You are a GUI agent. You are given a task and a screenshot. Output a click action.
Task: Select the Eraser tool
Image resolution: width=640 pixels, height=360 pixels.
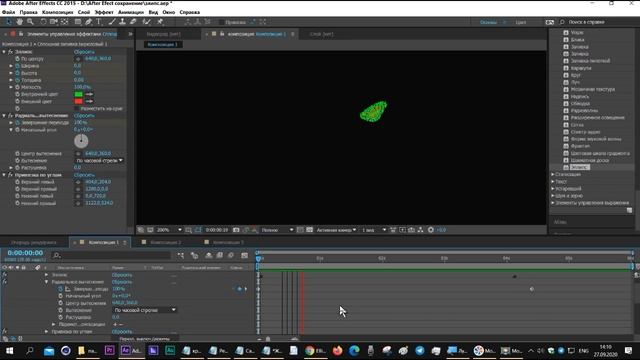[133, 22]
